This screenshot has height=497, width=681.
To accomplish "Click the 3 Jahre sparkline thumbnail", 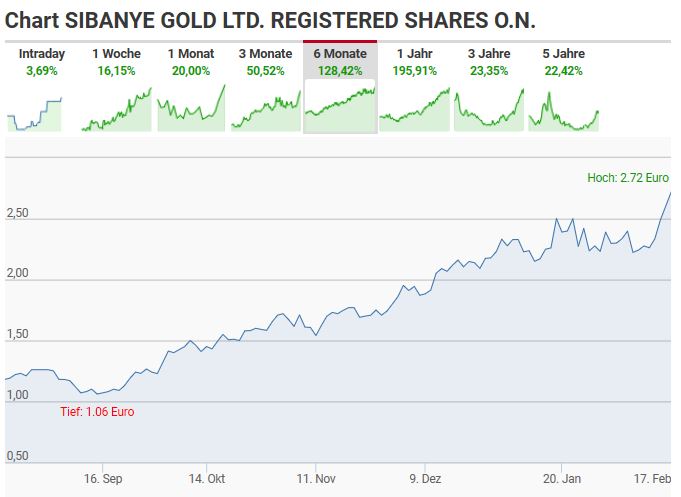I will point(489,109).
